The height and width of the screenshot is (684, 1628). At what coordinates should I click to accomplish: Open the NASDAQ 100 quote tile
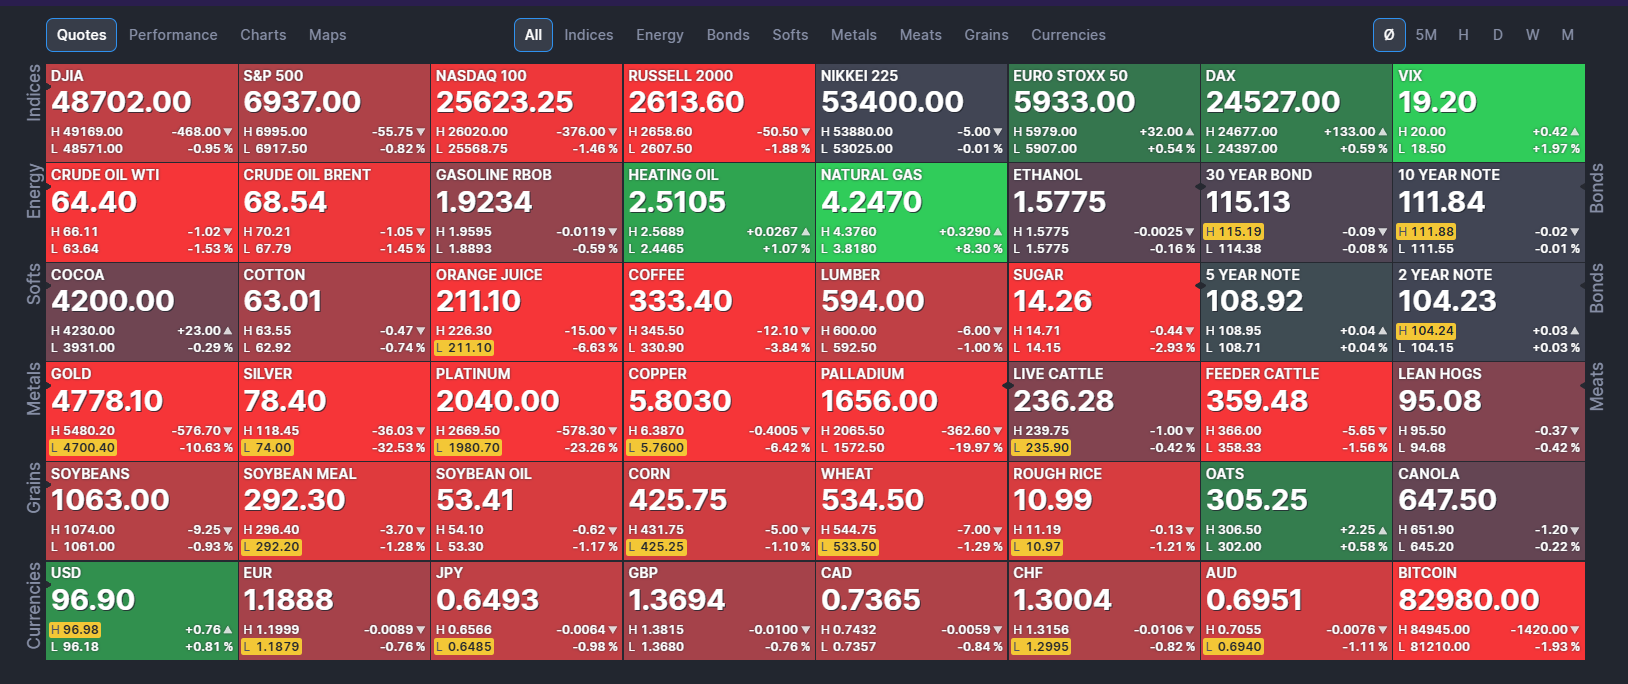coord(526,113)
